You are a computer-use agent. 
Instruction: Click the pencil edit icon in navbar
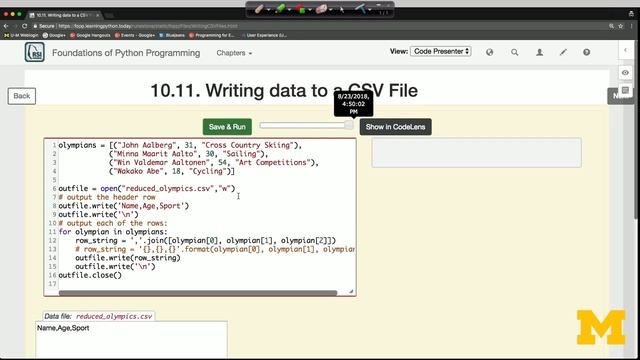(563, 52)
